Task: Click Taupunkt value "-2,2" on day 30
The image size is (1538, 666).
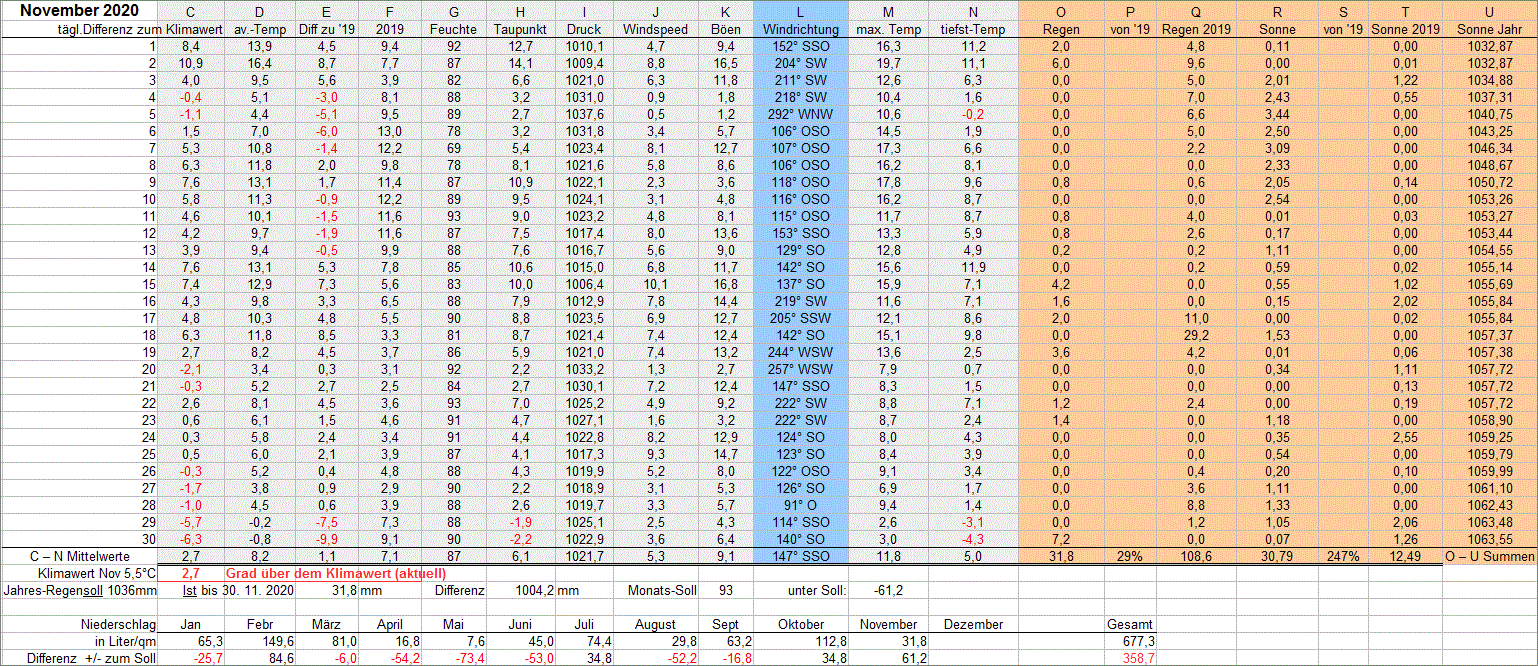Action: coord(520,539)
